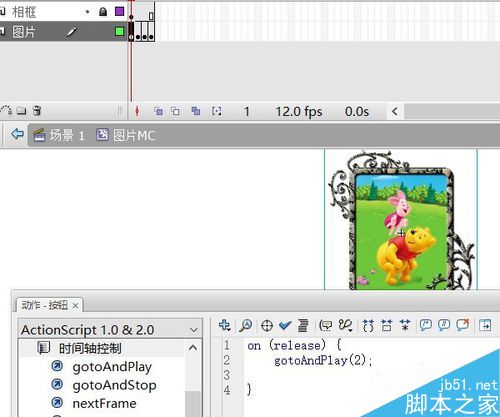The image size is (500, 417).
Task: Click purple outline swatch of 相框 layer
Action: [119, 12]
